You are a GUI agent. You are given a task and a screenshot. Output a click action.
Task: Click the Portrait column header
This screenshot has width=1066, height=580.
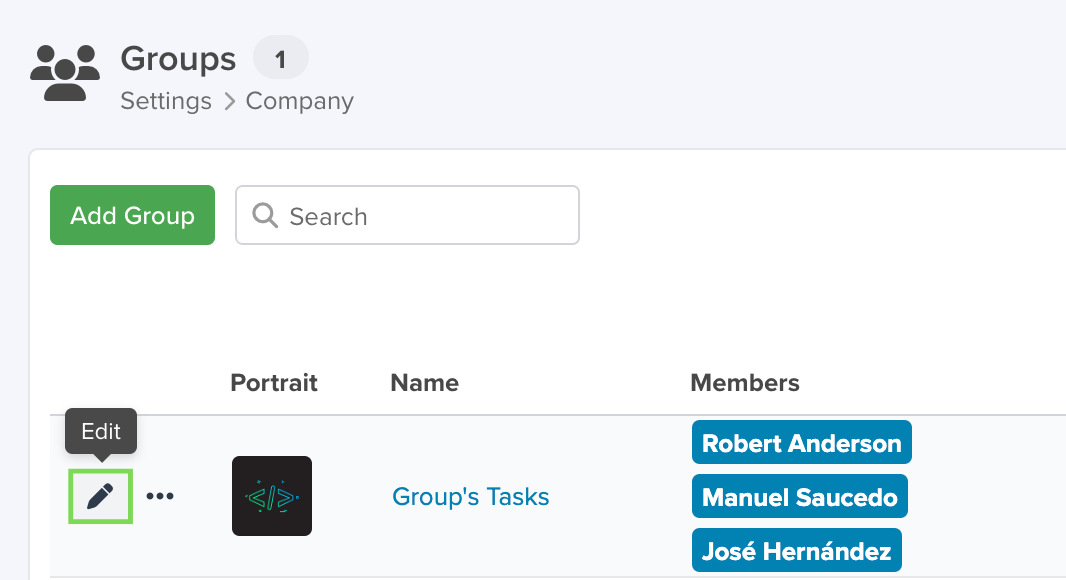click(274, 382)
